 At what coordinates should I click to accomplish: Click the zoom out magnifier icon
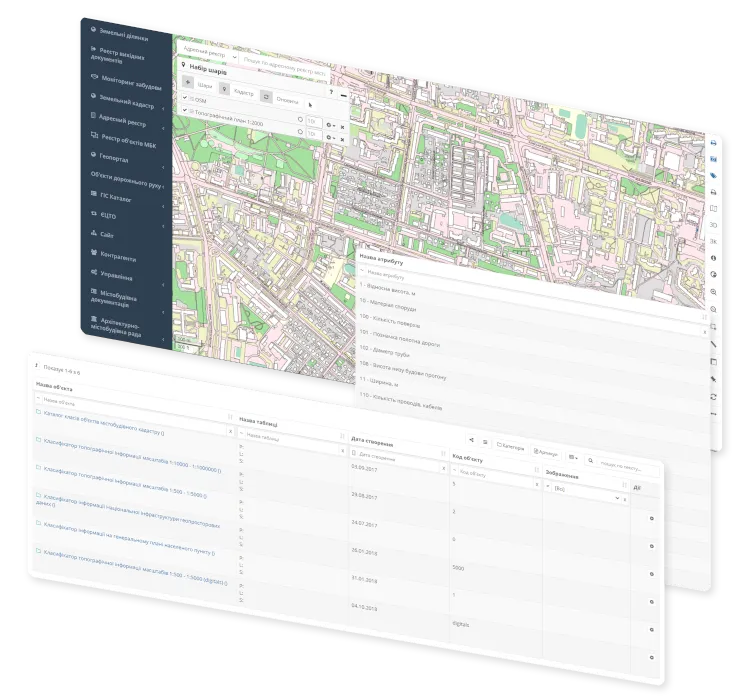coord(713,309)
